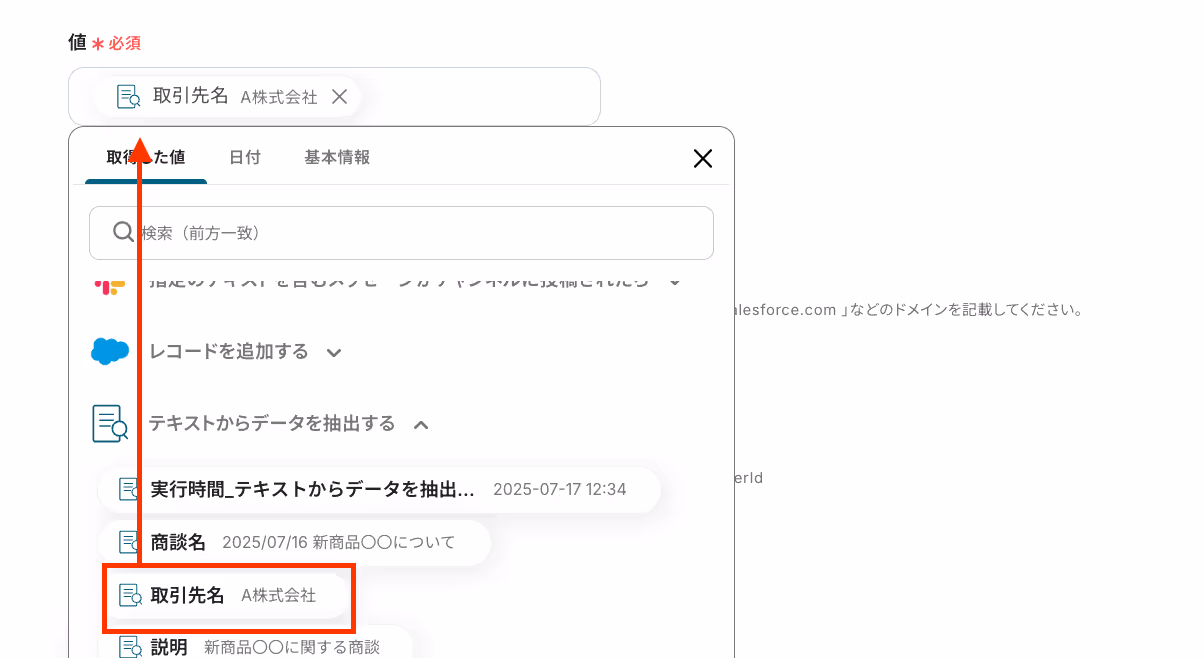Switch to the 取得した値 tab
This screenshot has height=658, width=1204.
click(146, 158)
